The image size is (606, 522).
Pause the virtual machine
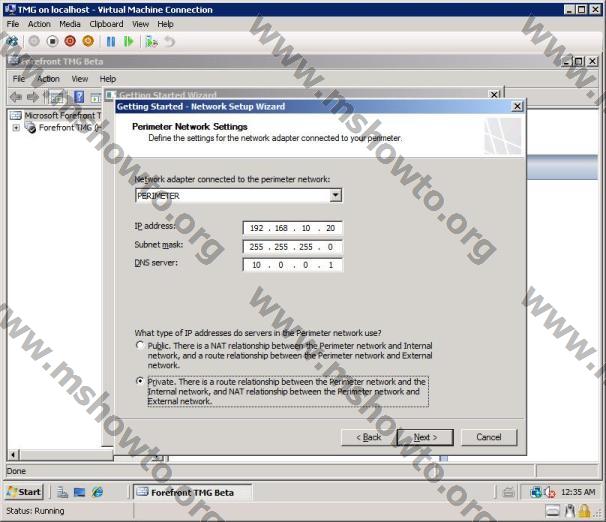111,41
